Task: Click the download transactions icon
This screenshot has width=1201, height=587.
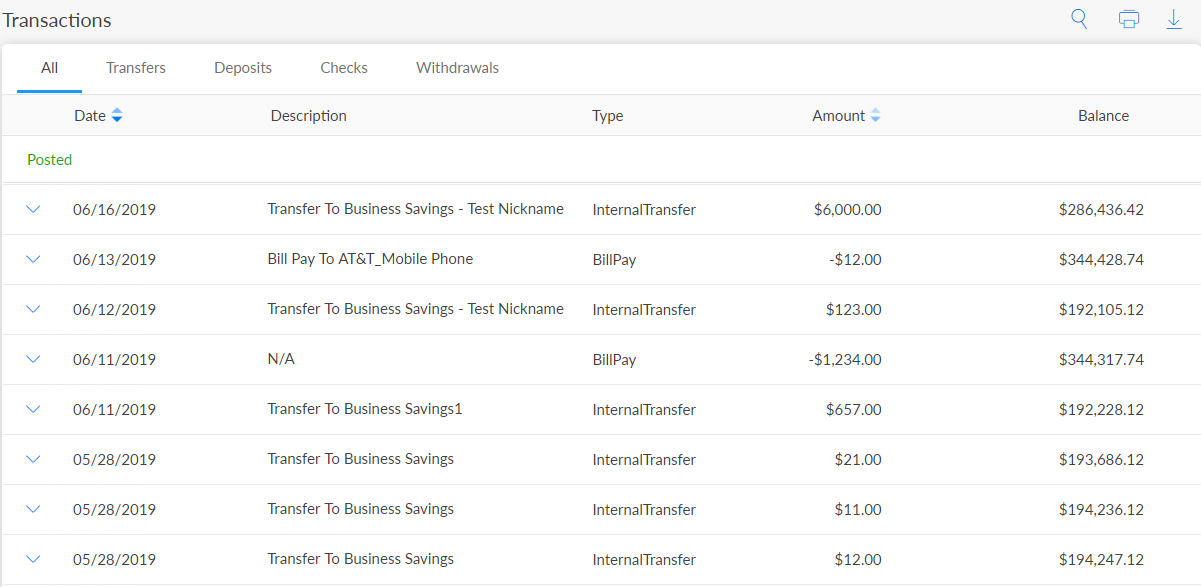Action: click(x=1174, y=19)
